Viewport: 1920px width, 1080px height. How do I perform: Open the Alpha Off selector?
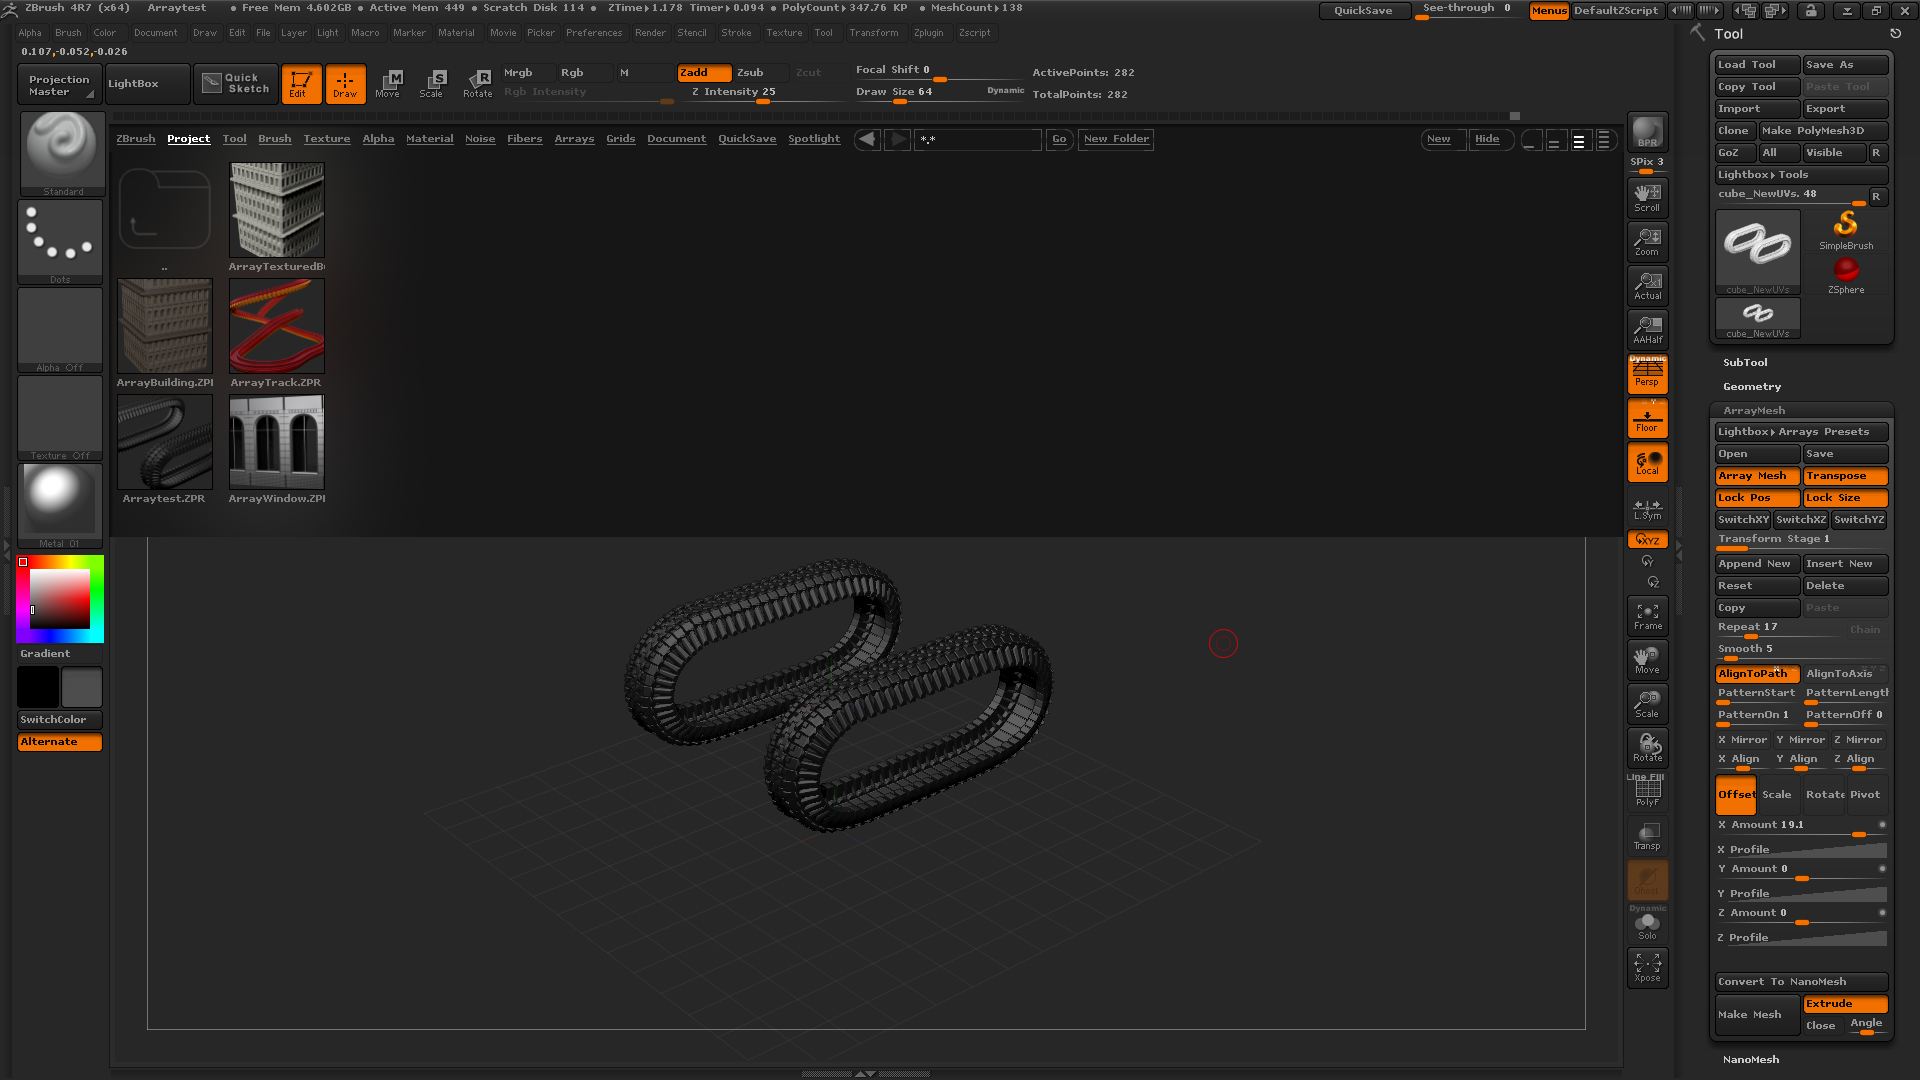tap(60, 330)
